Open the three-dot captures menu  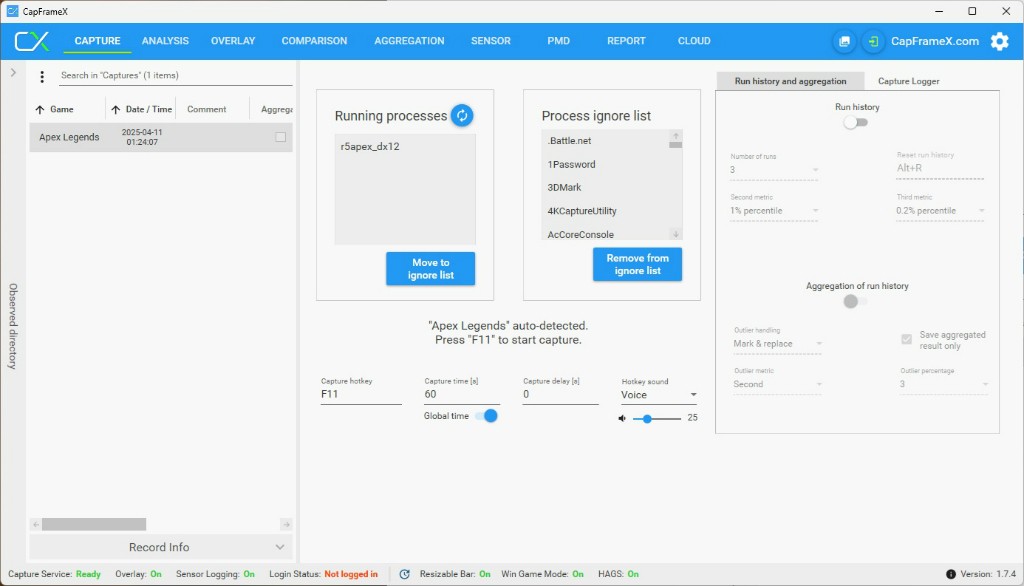[42, 77]
